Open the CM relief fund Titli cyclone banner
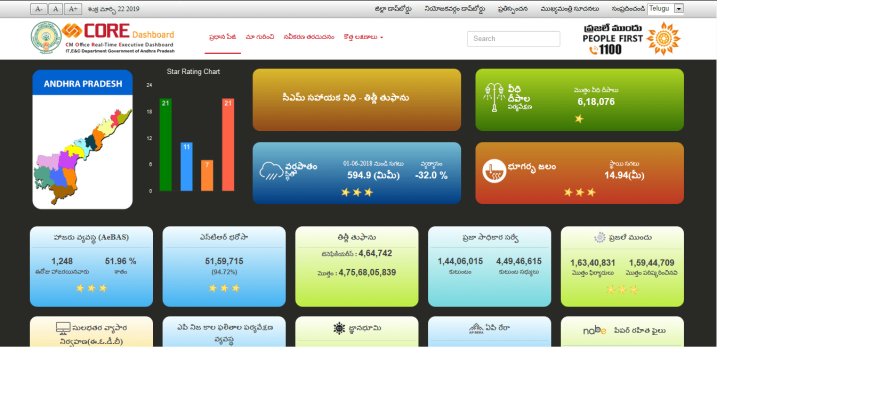The height and width of the screenshot is (409, 870). tap(357, 100)
